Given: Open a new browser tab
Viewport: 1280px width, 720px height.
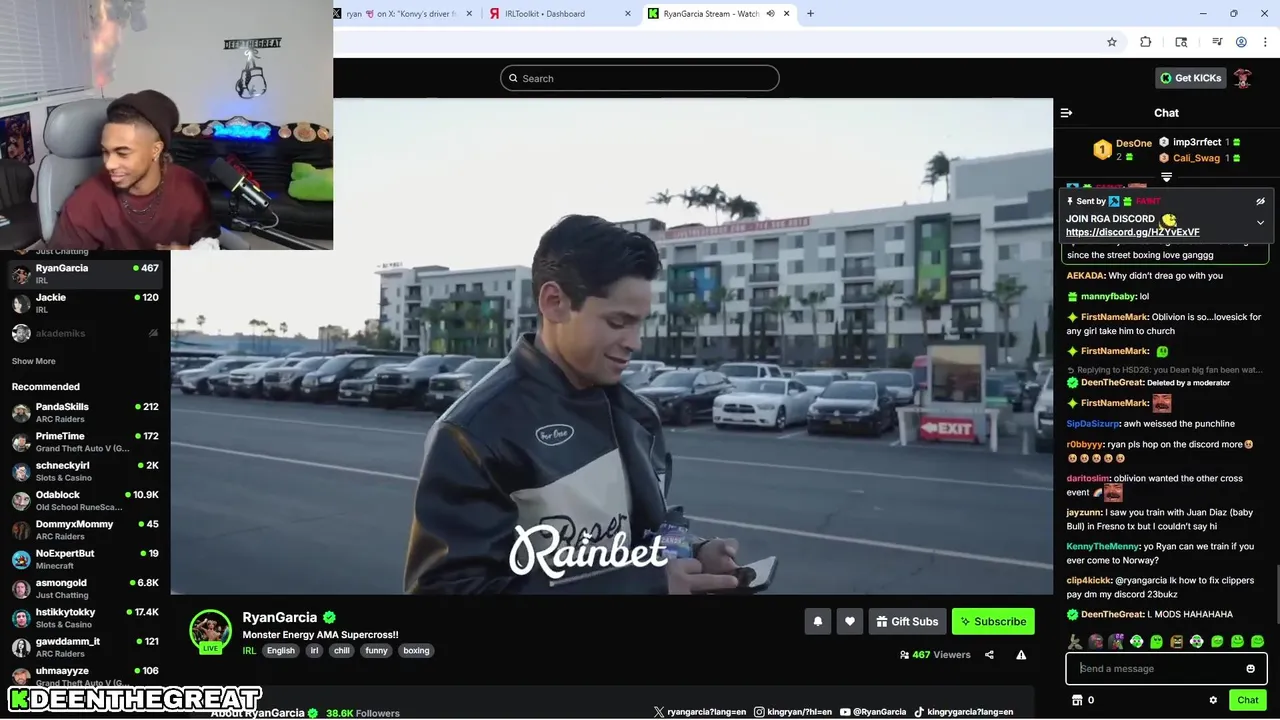Looking at the screenshot, I should click(x=810, y=14).
